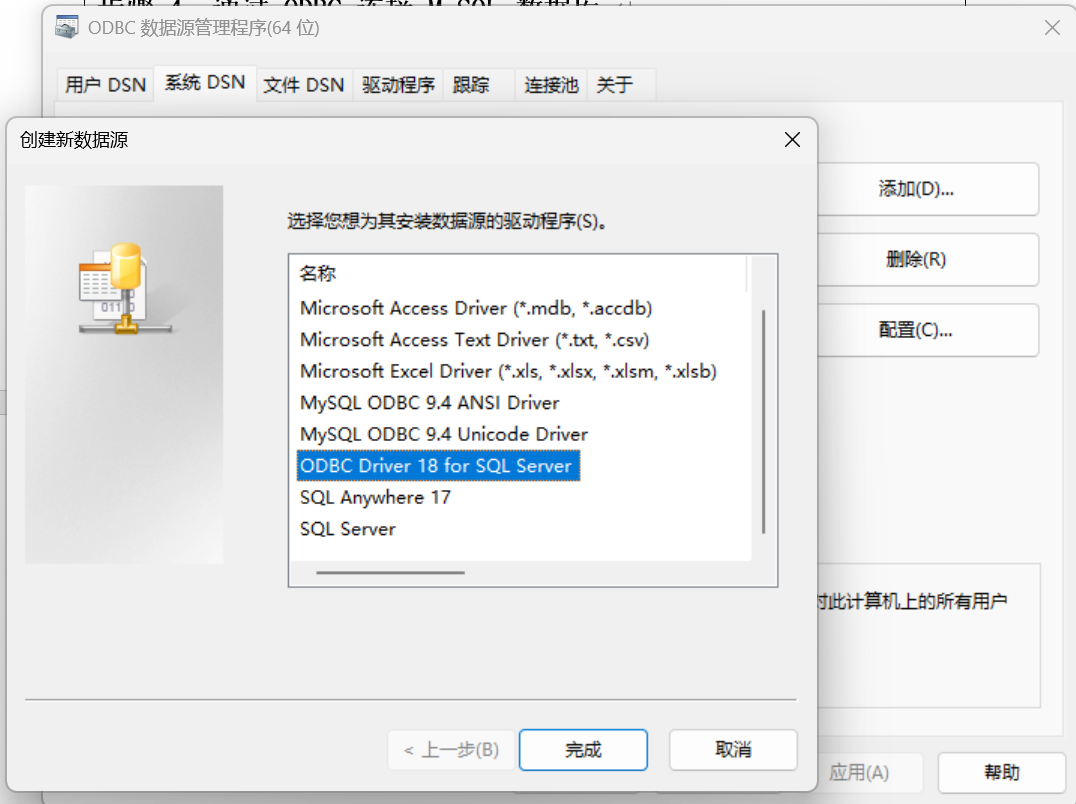Select Microsoft Access Text Driver (*.txt, *.csv)
This screenshot has height=804, width=1076.
(x=474, y=340)
